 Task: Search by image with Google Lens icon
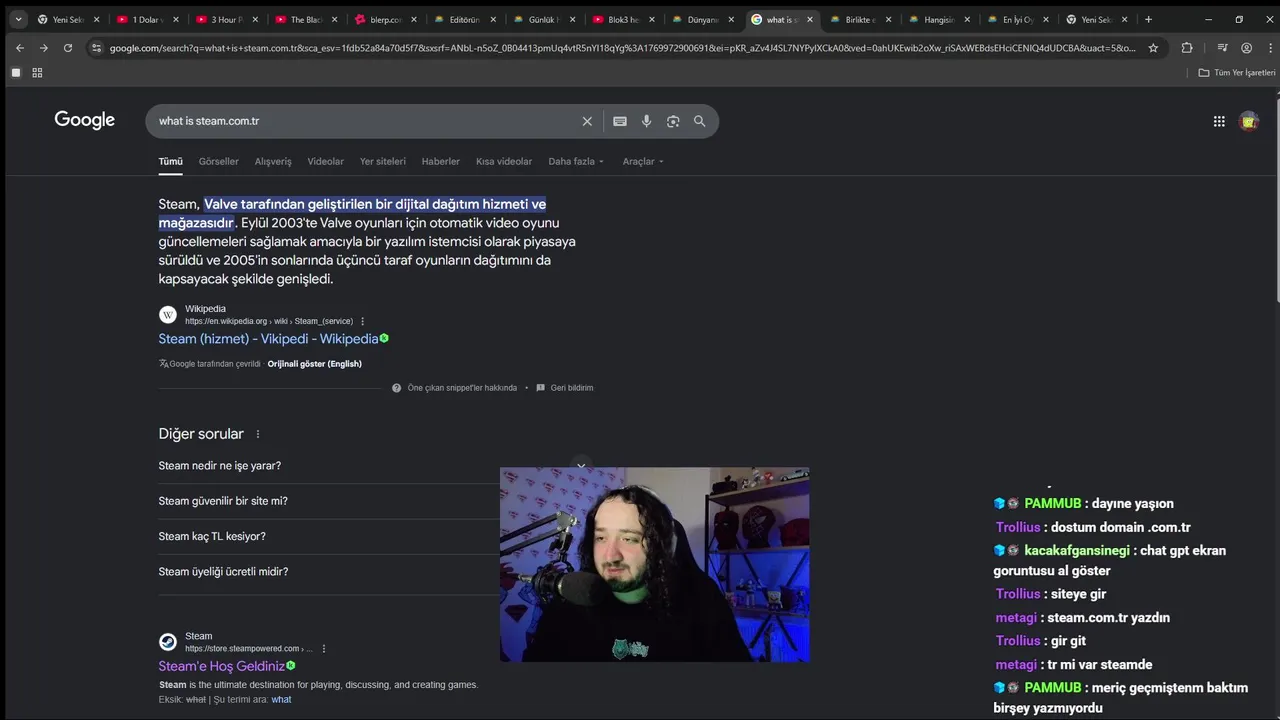673,121
